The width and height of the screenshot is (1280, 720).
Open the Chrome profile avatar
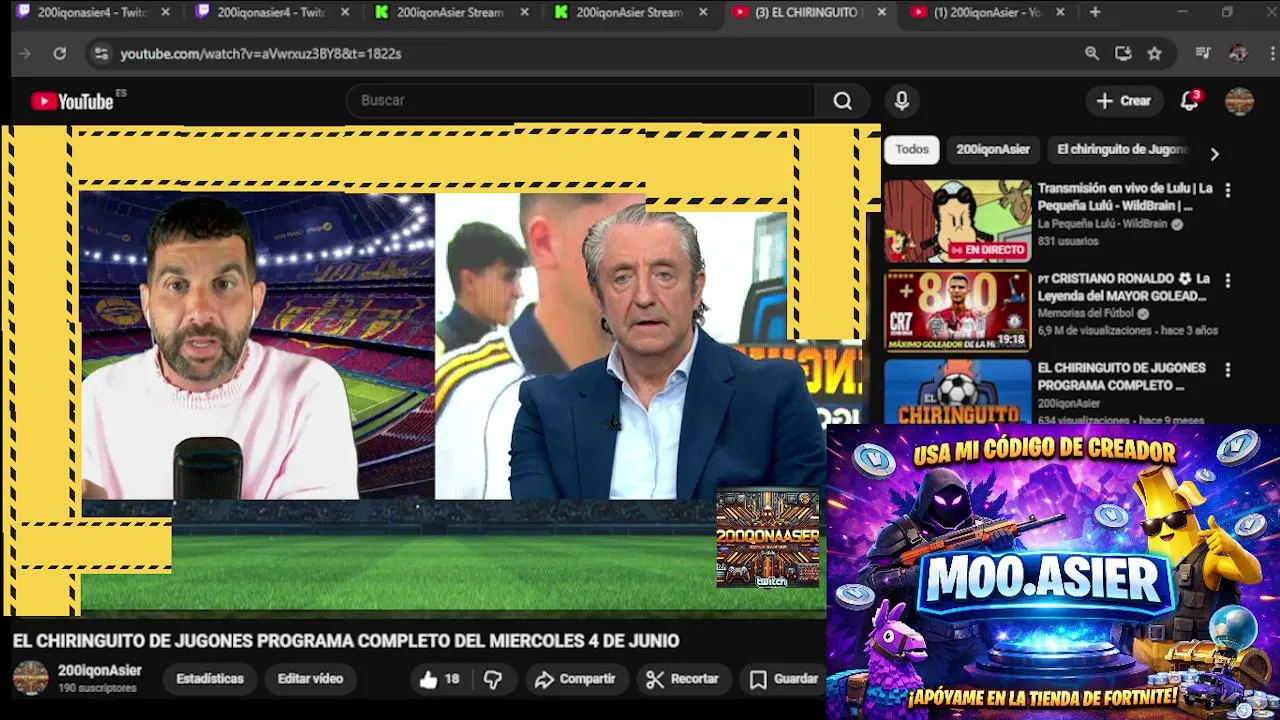tap(1238, 53)
